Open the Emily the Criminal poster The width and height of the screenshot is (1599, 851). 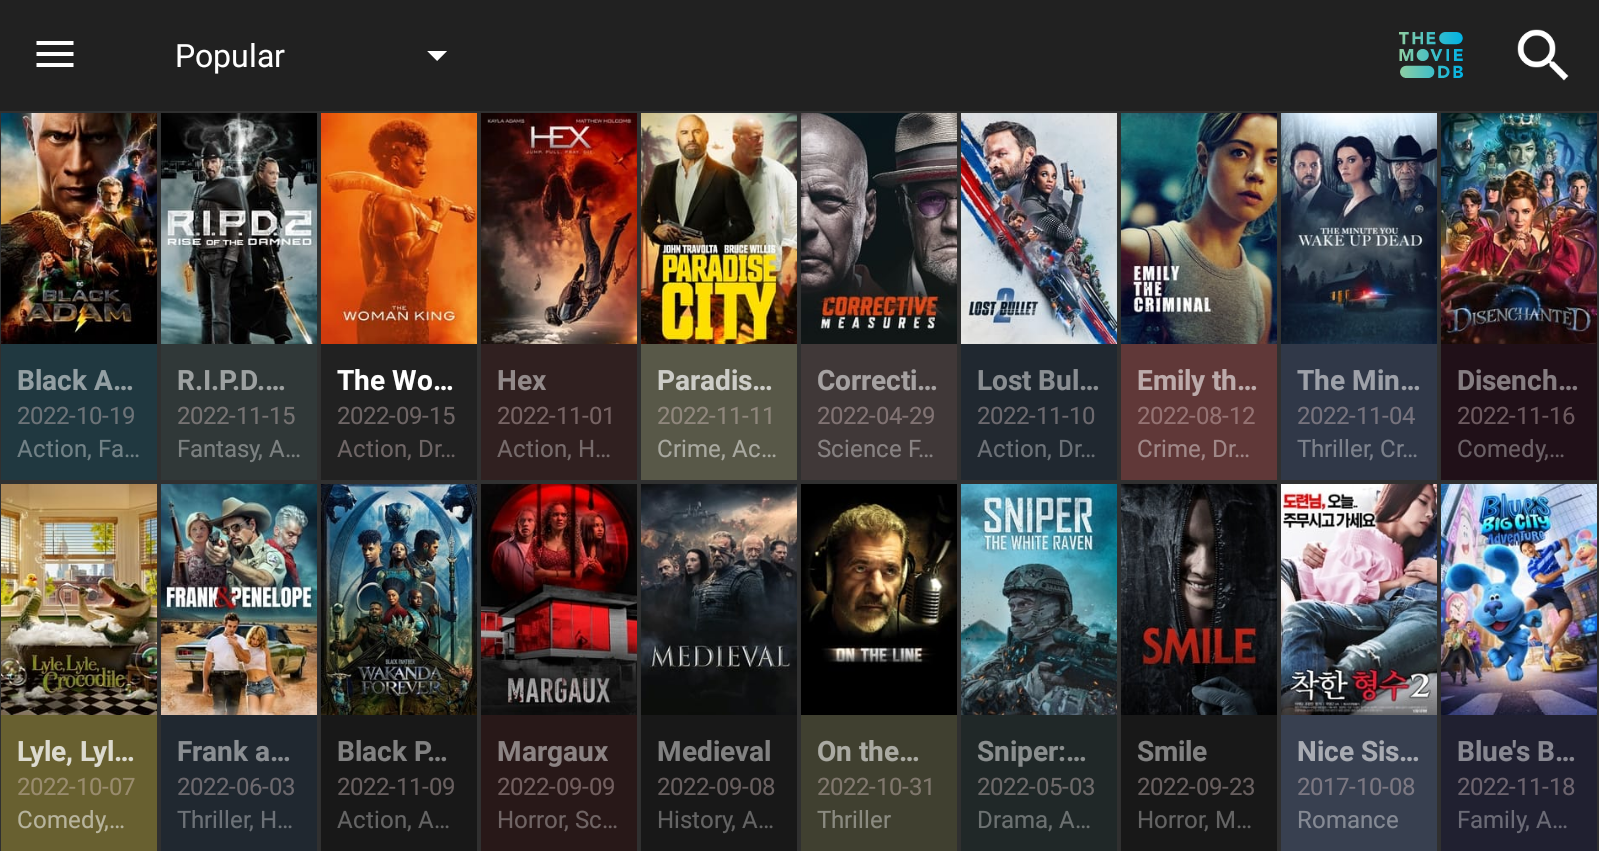tap(1199, 228)
